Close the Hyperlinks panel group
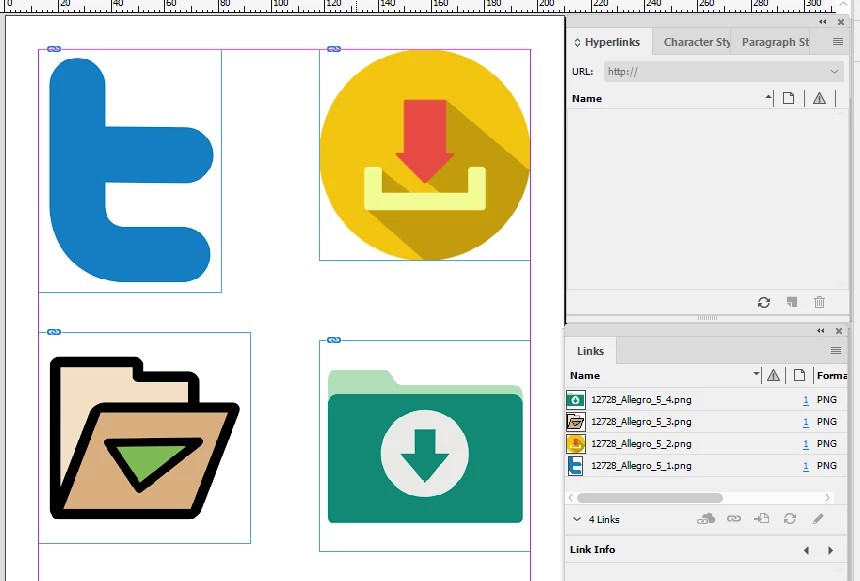Image resolution: width=860 pixels, height=581 pixels. click(841, 22)
